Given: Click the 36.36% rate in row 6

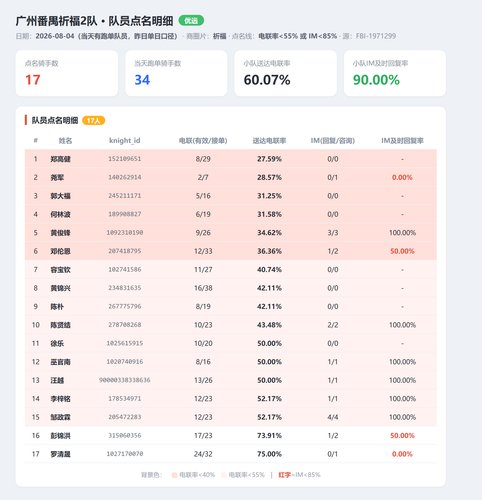Looking at the screenshot, I should tap(269, 251).
